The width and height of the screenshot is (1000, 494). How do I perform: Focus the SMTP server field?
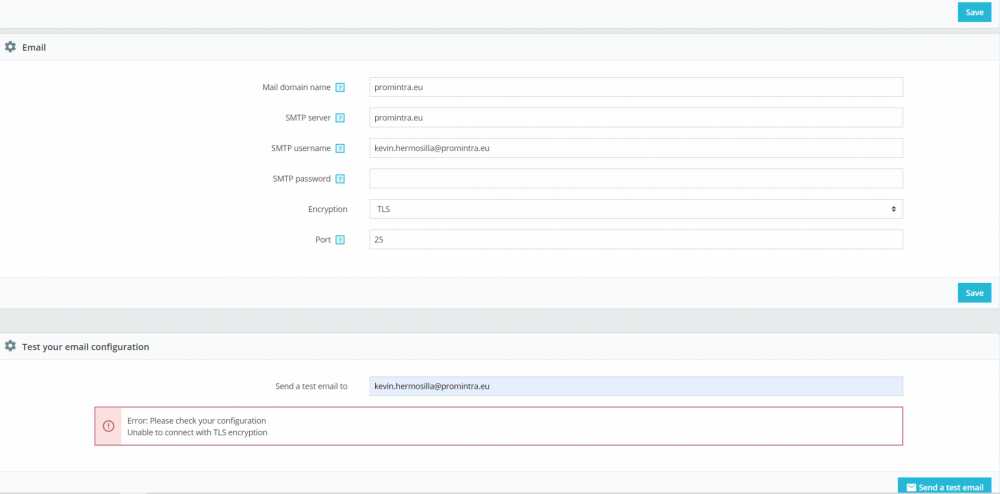(636, 117)
